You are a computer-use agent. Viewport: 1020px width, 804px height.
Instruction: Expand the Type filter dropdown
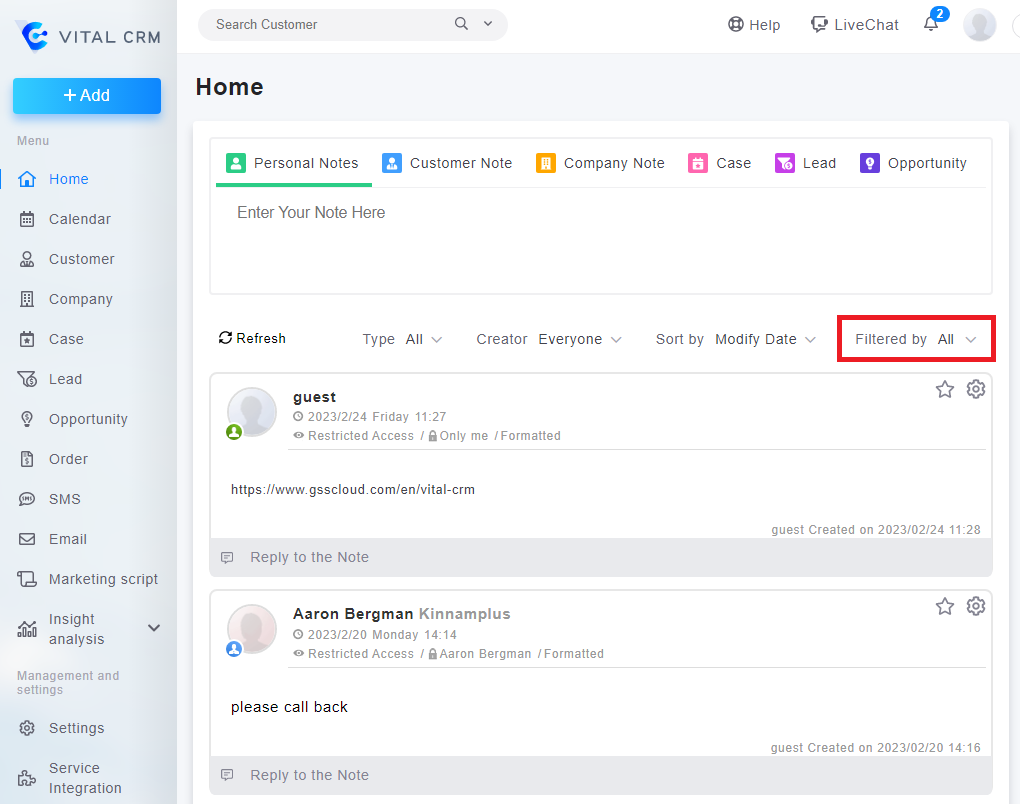click(x=423, y=340)
